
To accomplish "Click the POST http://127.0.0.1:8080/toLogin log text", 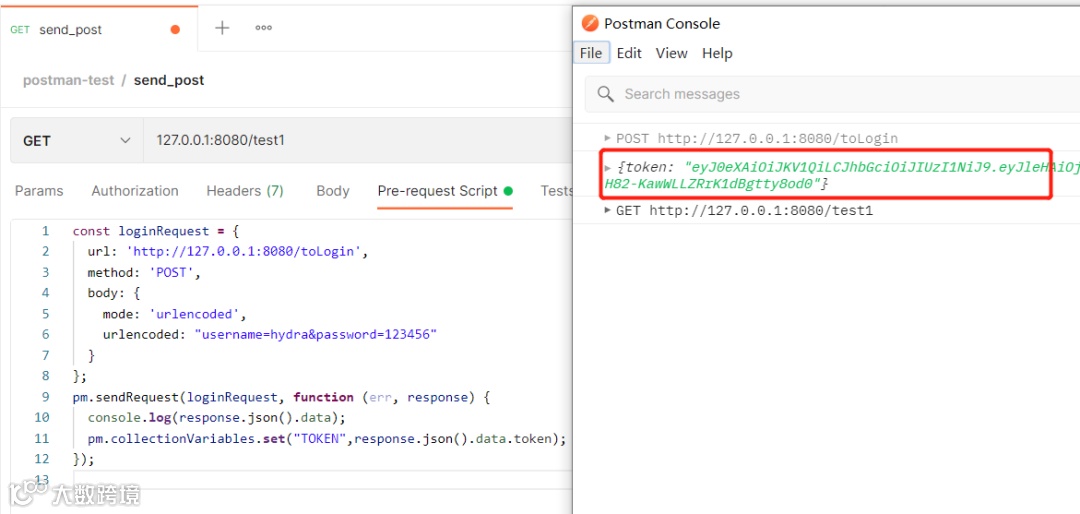I will click(757, 138).
